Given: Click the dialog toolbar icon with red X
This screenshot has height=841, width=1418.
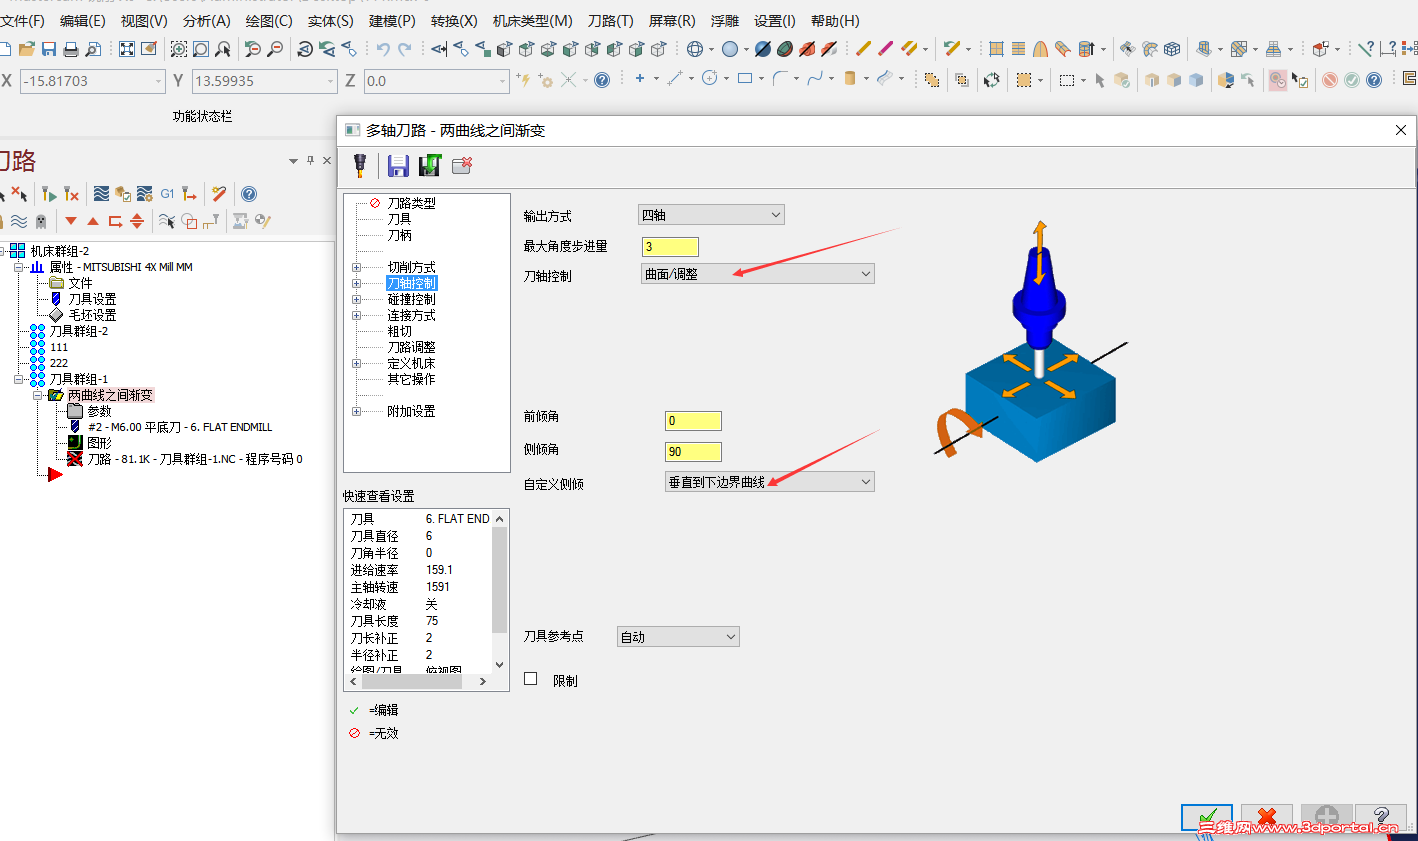Looking at the screenshot, I should pyautogui.click(x=462, y=166).
